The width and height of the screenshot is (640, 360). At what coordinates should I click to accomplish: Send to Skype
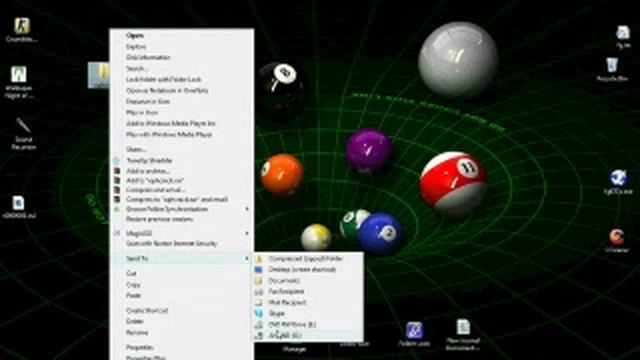tap(276, 313)
